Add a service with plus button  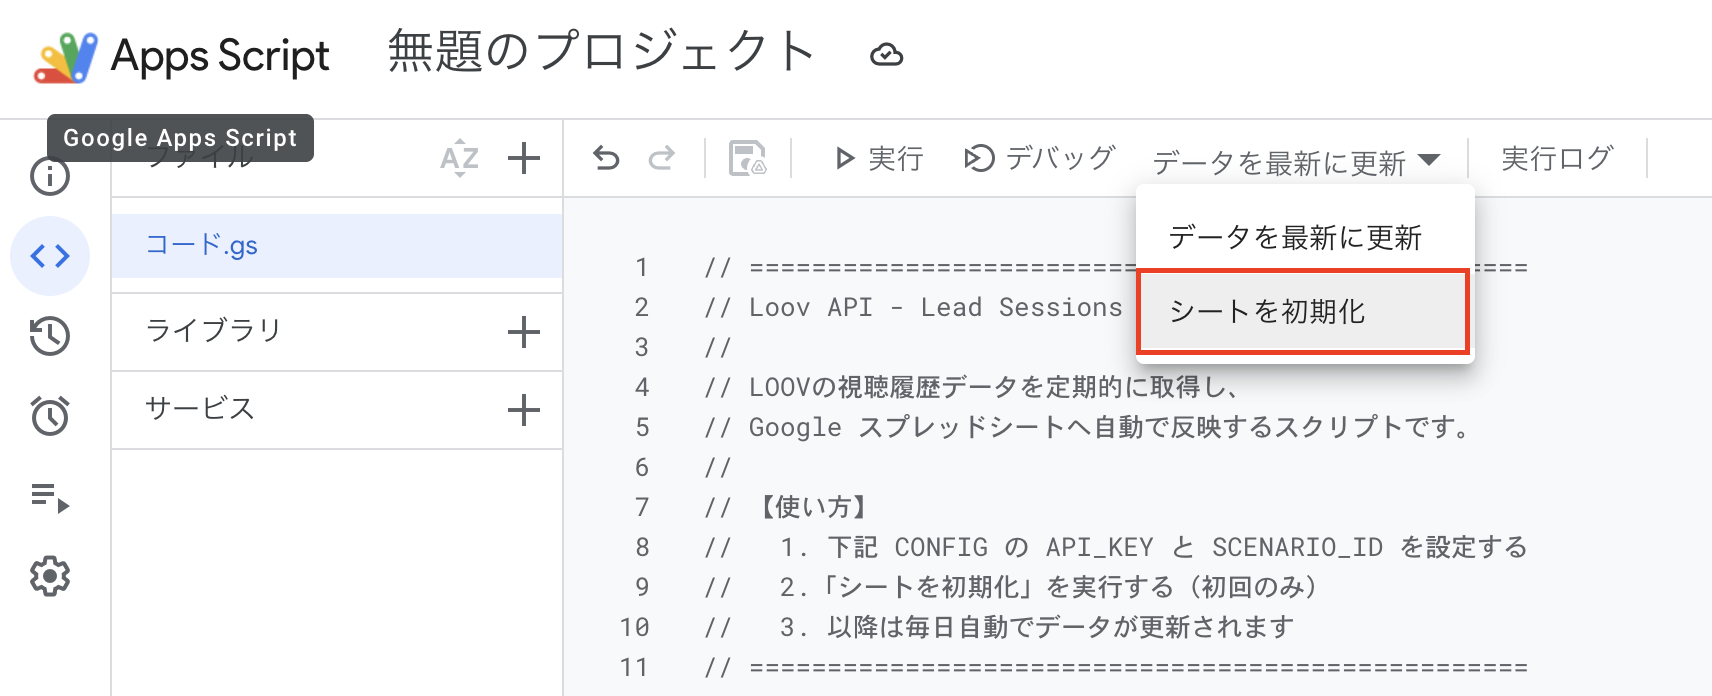[524, 410]
